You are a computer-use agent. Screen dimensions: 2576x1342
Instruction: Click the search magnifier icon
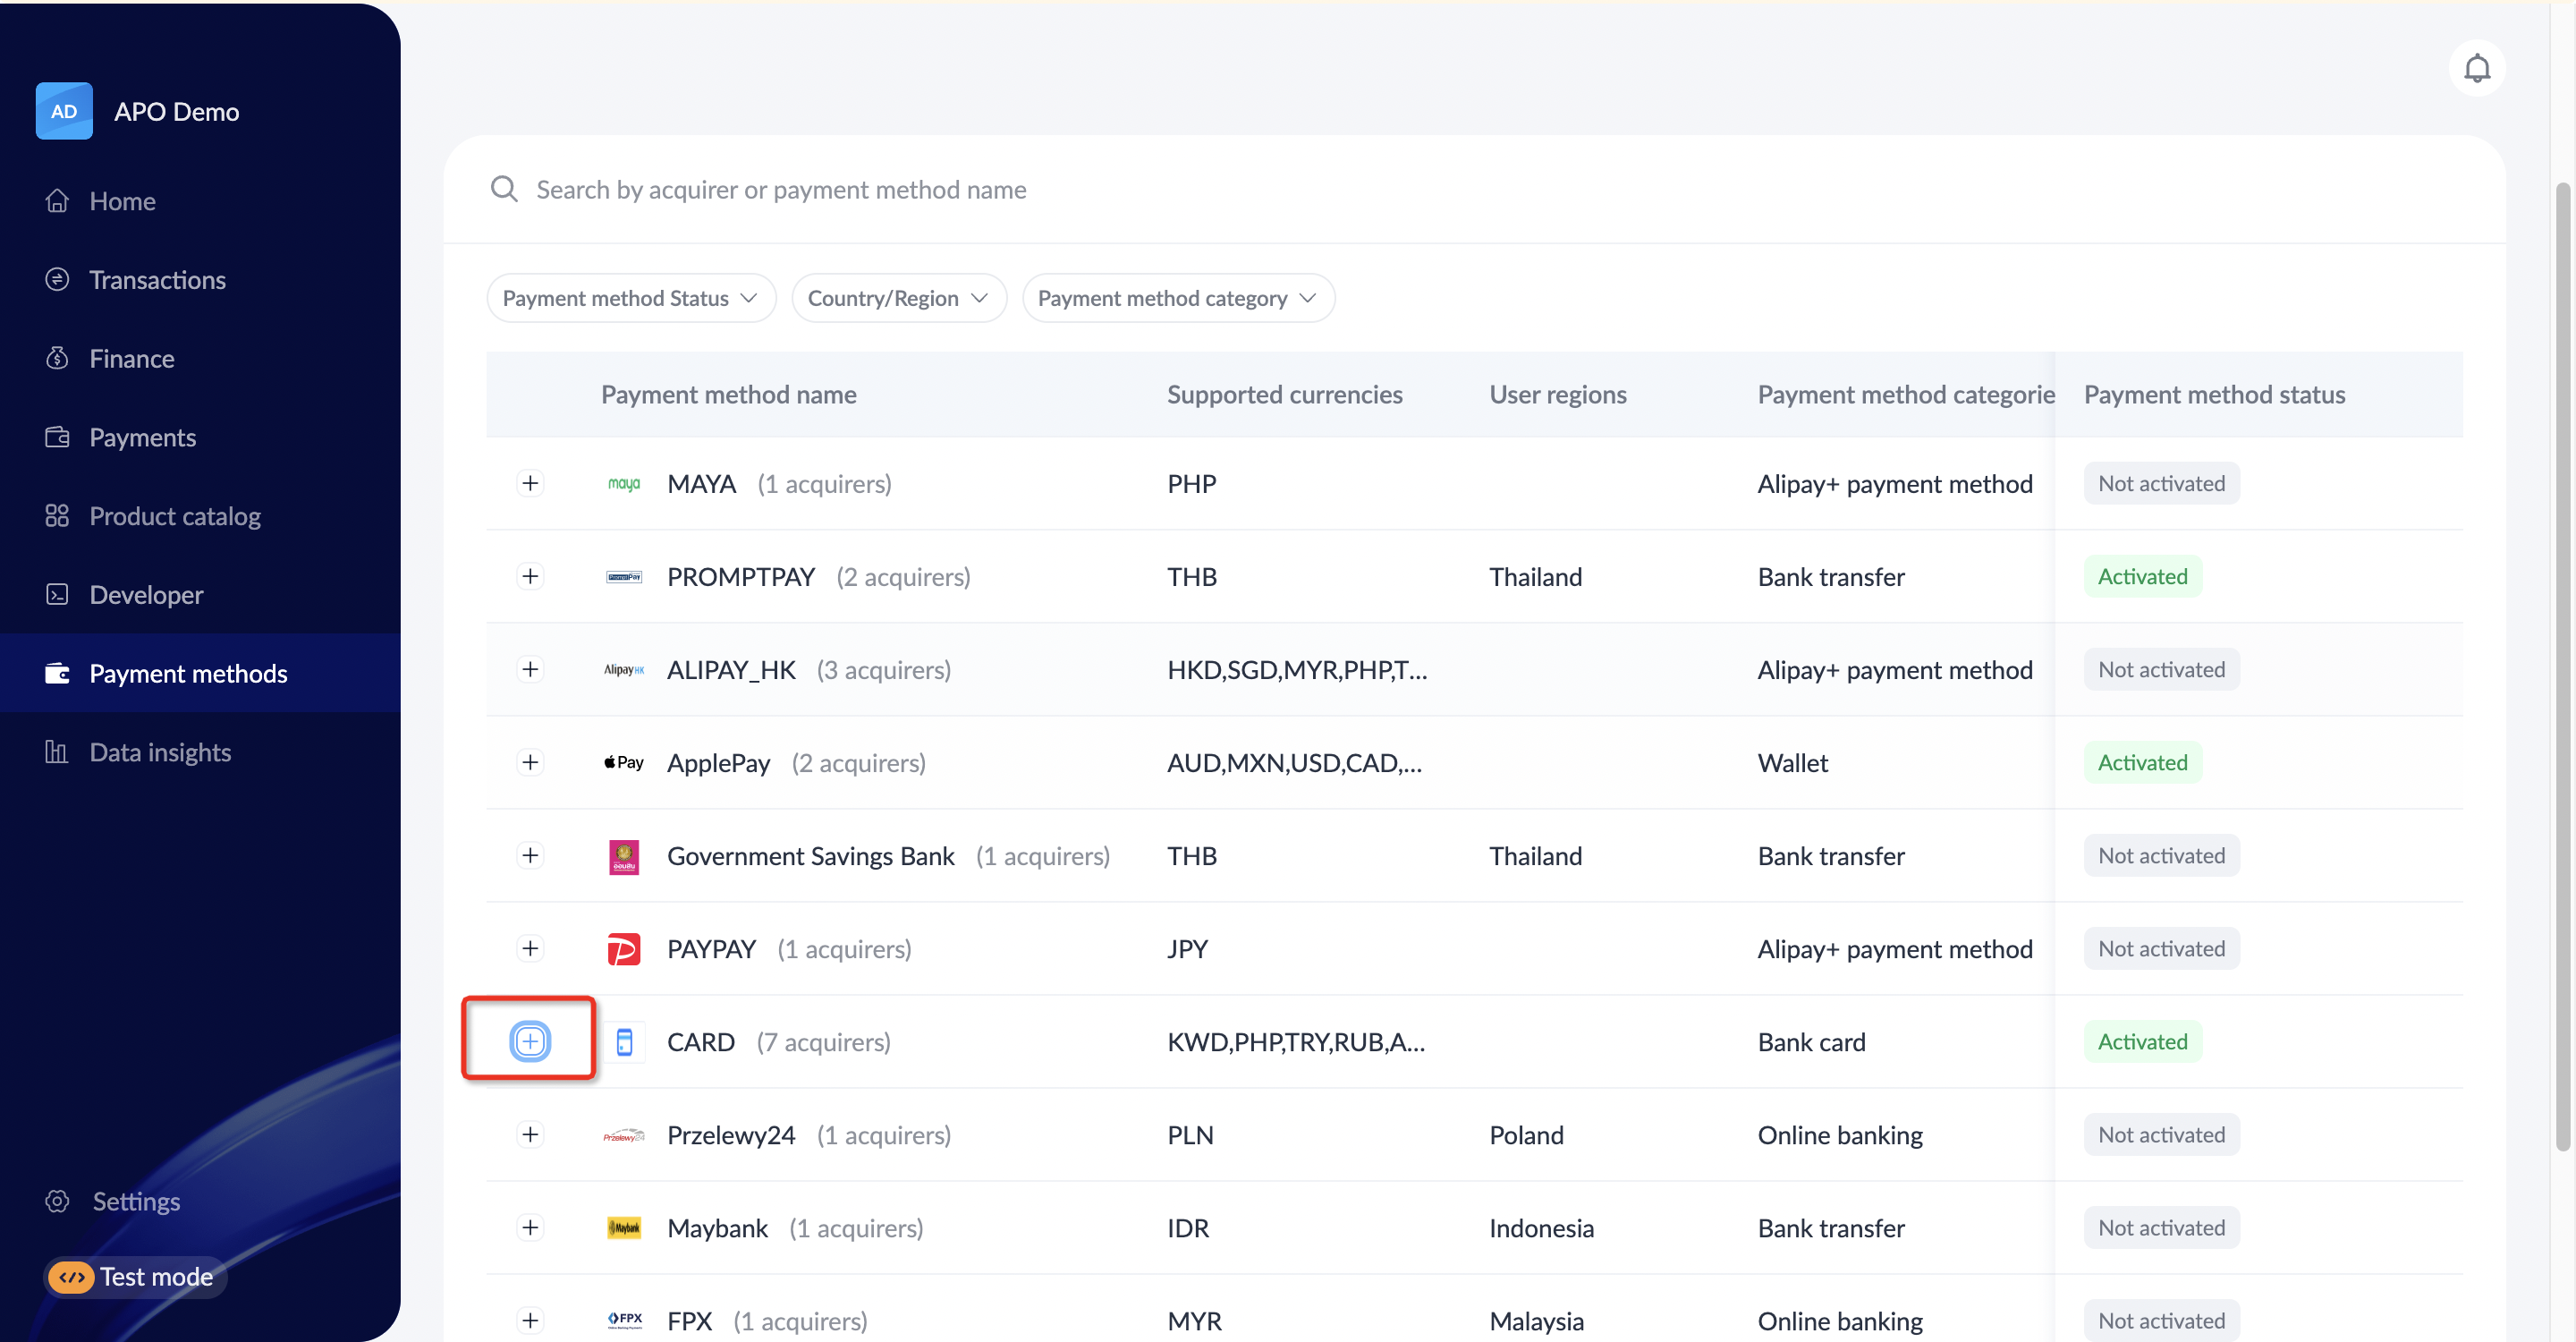tap(504, 189)
